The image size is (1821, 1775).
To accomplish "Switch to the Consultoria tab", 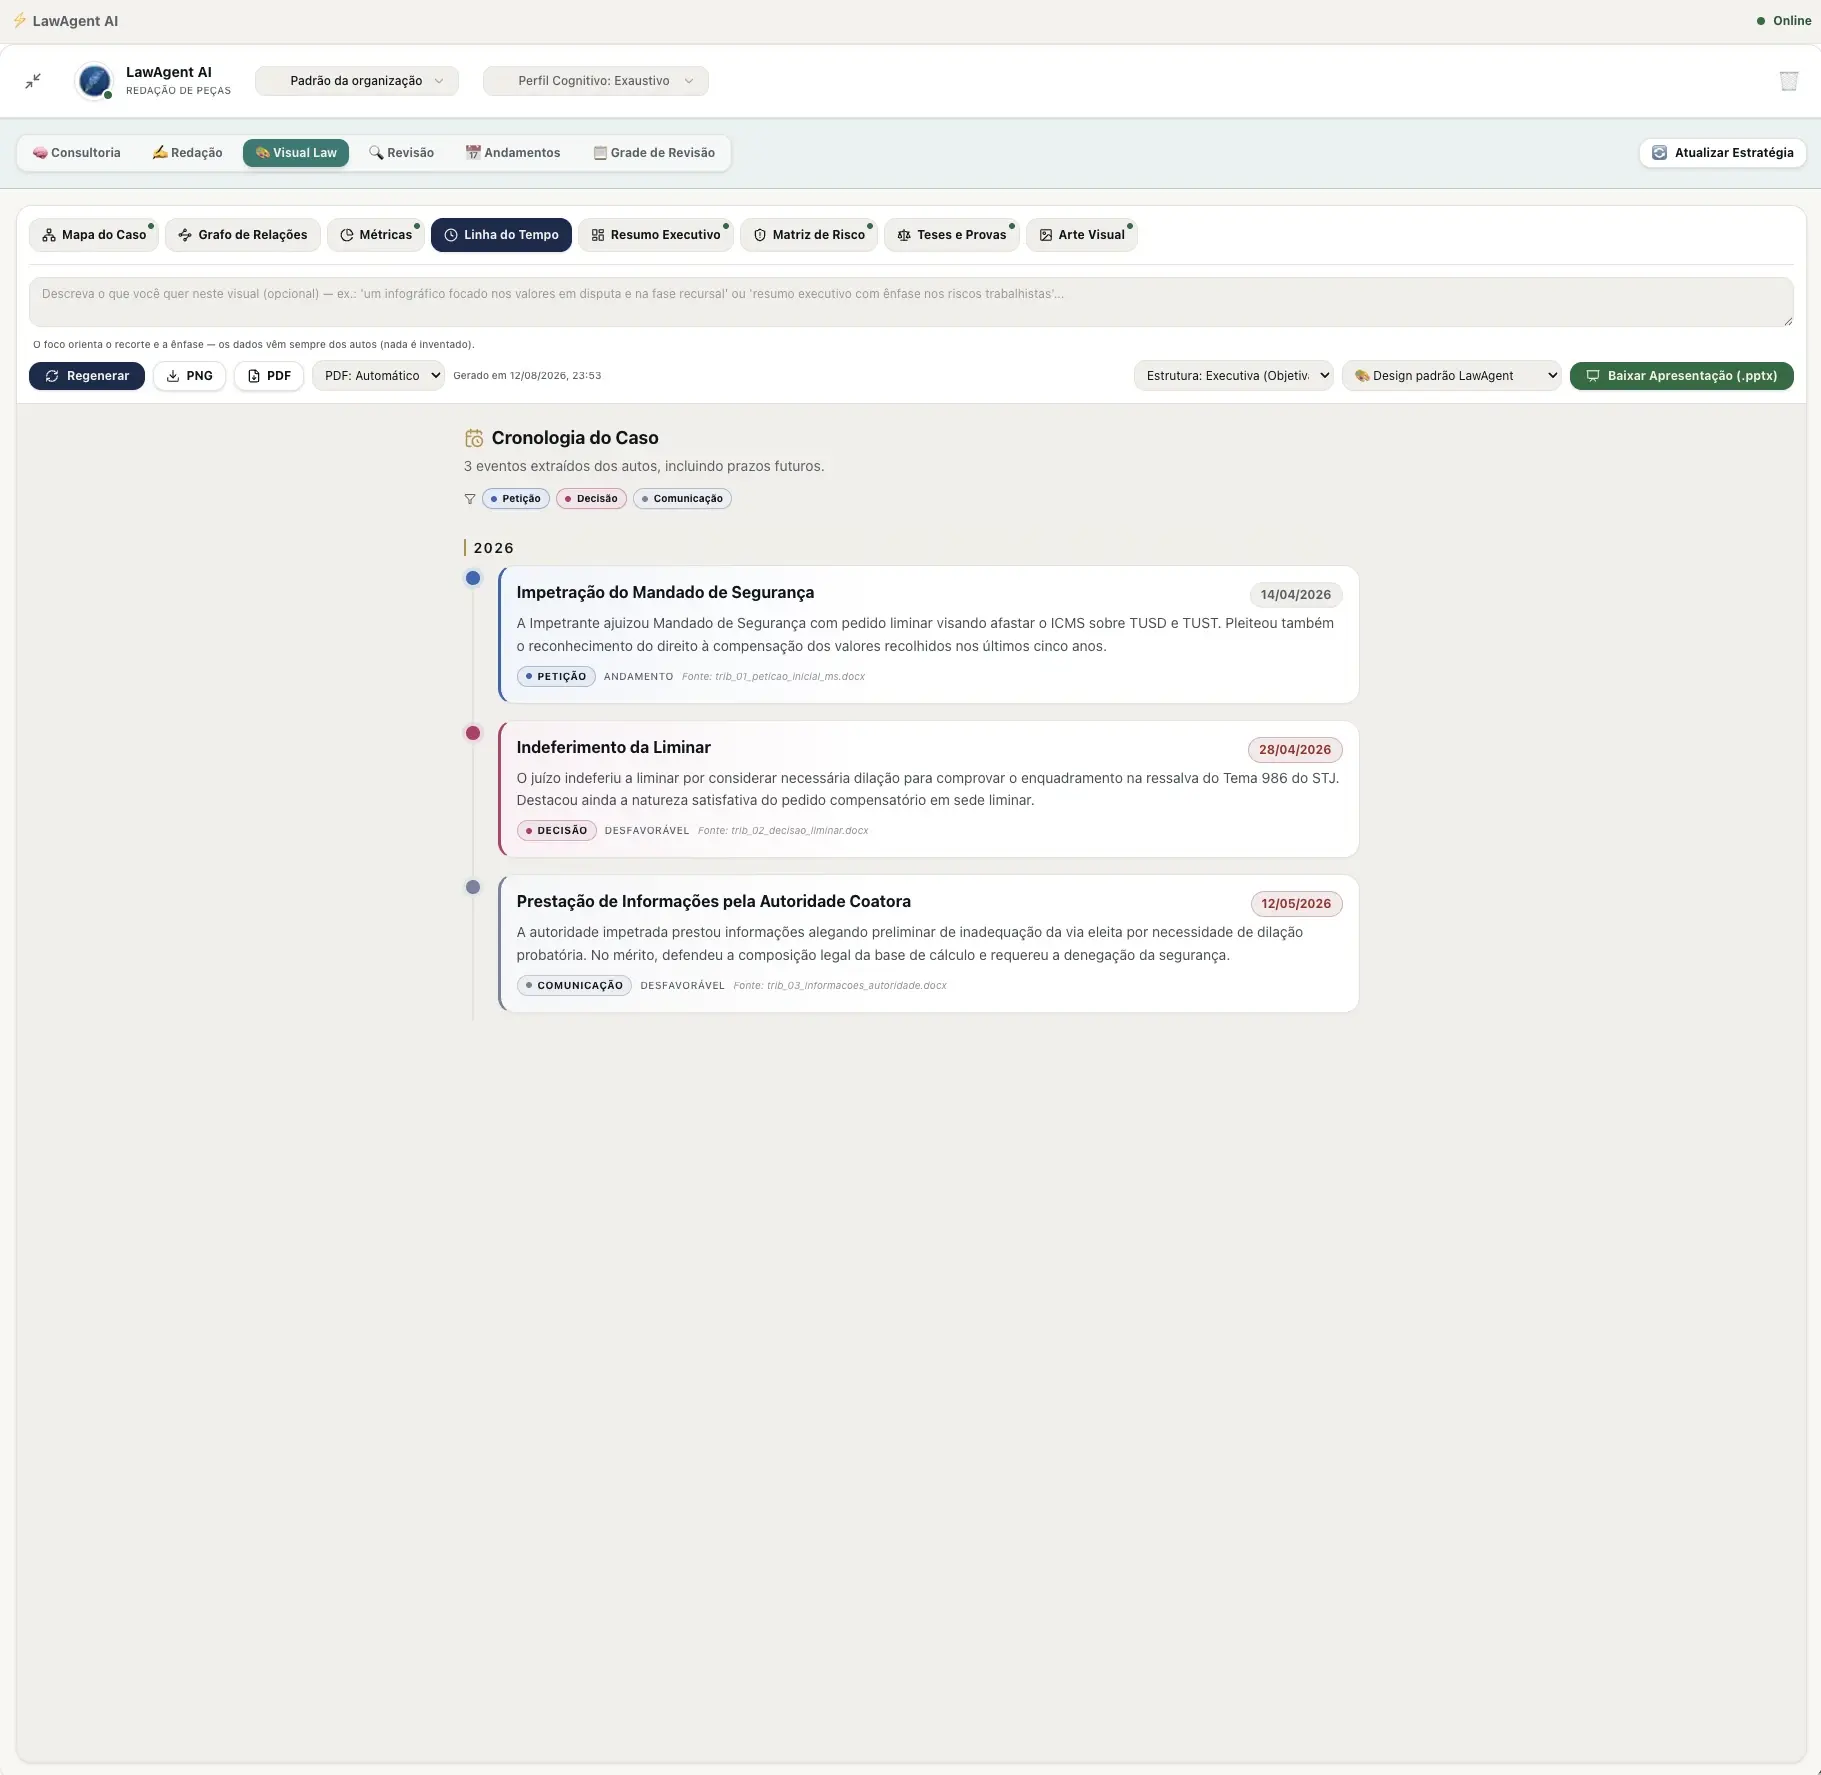I will pos(77,153).
